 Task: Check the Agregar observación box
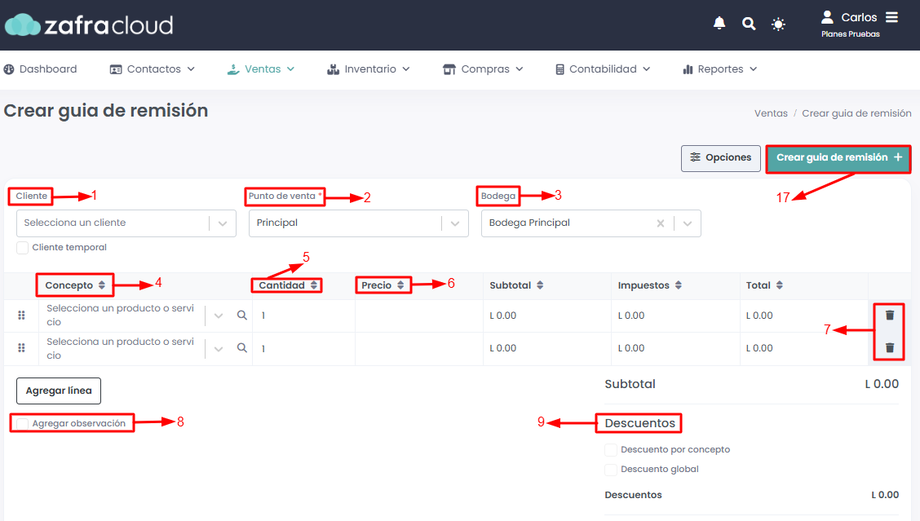pyautogui.click(x=22, y=424)
